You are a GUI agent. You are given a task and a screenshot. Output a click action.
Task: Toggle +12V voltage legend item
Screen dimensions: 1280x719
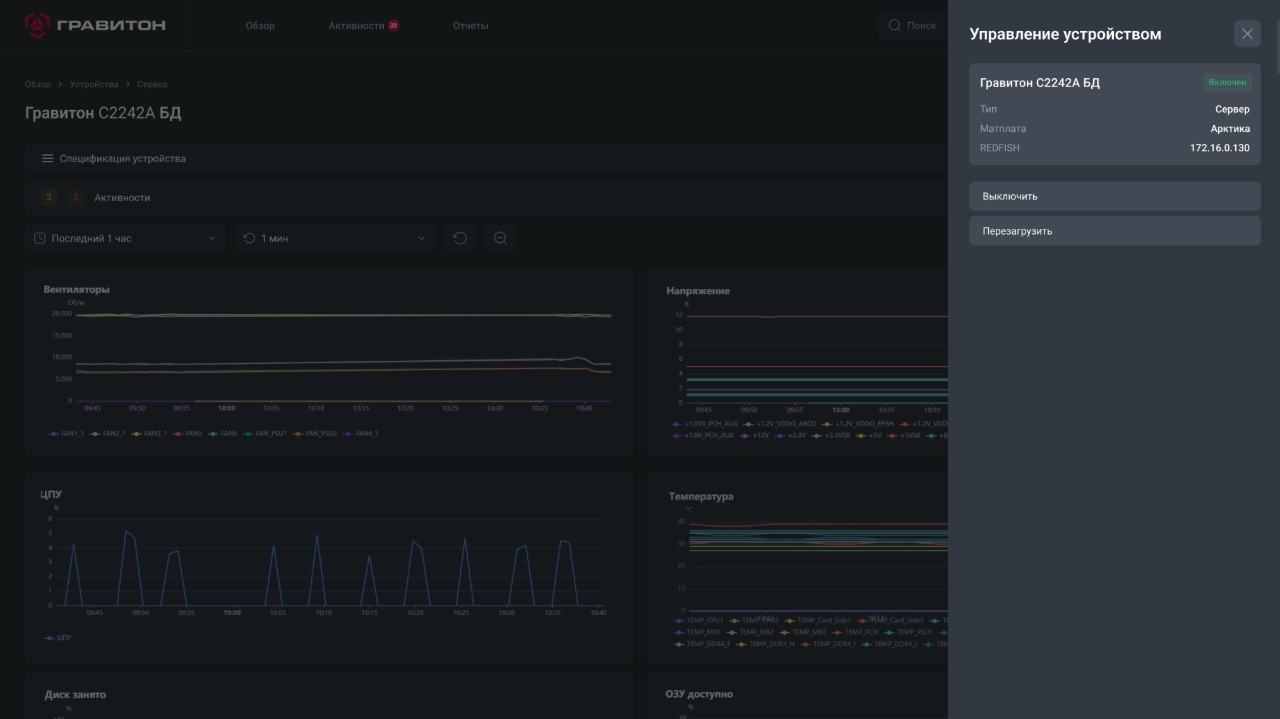[x=755, y=436]
